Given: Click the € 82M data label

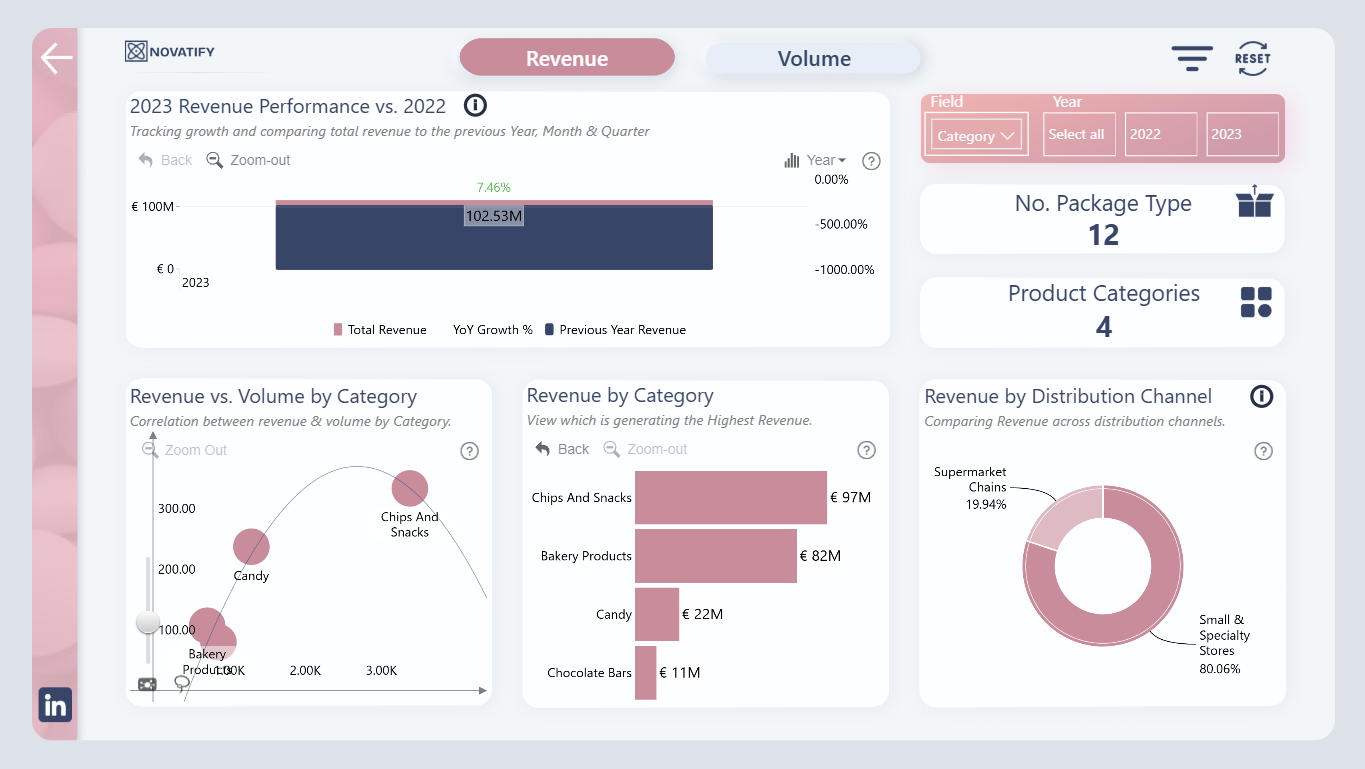Looking at the screenshot, I should (820, 556).
